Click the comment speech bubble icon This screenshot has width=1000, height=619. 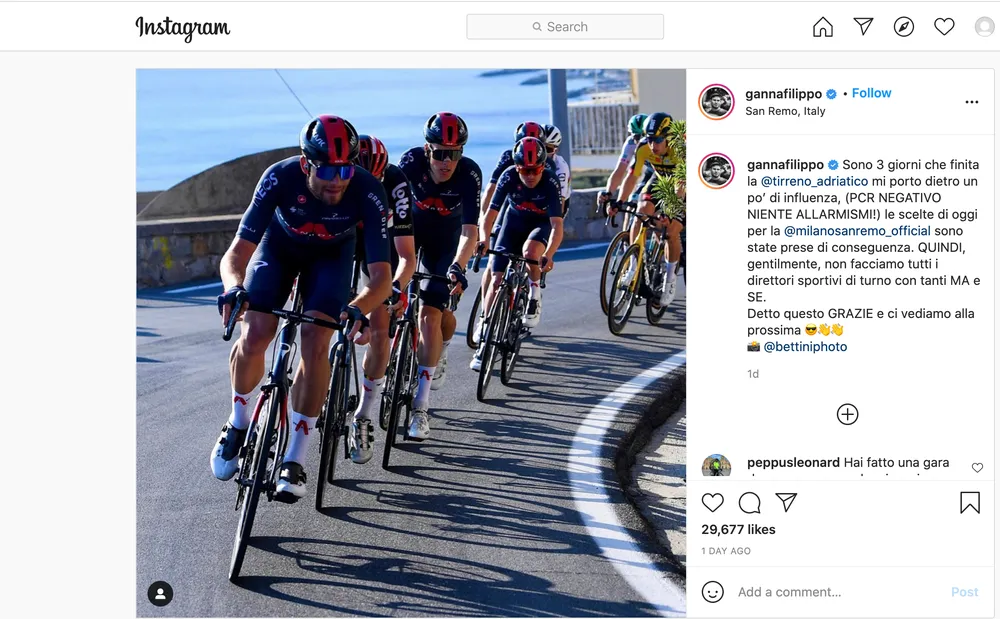tap(749, 502)
